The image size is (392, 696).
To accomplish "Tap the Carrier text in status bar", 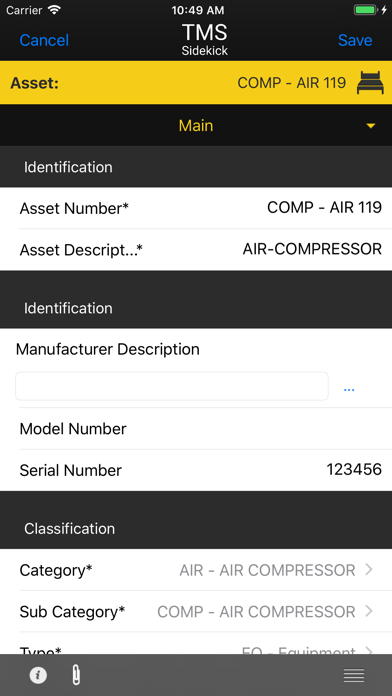I will tap(25, 10).
